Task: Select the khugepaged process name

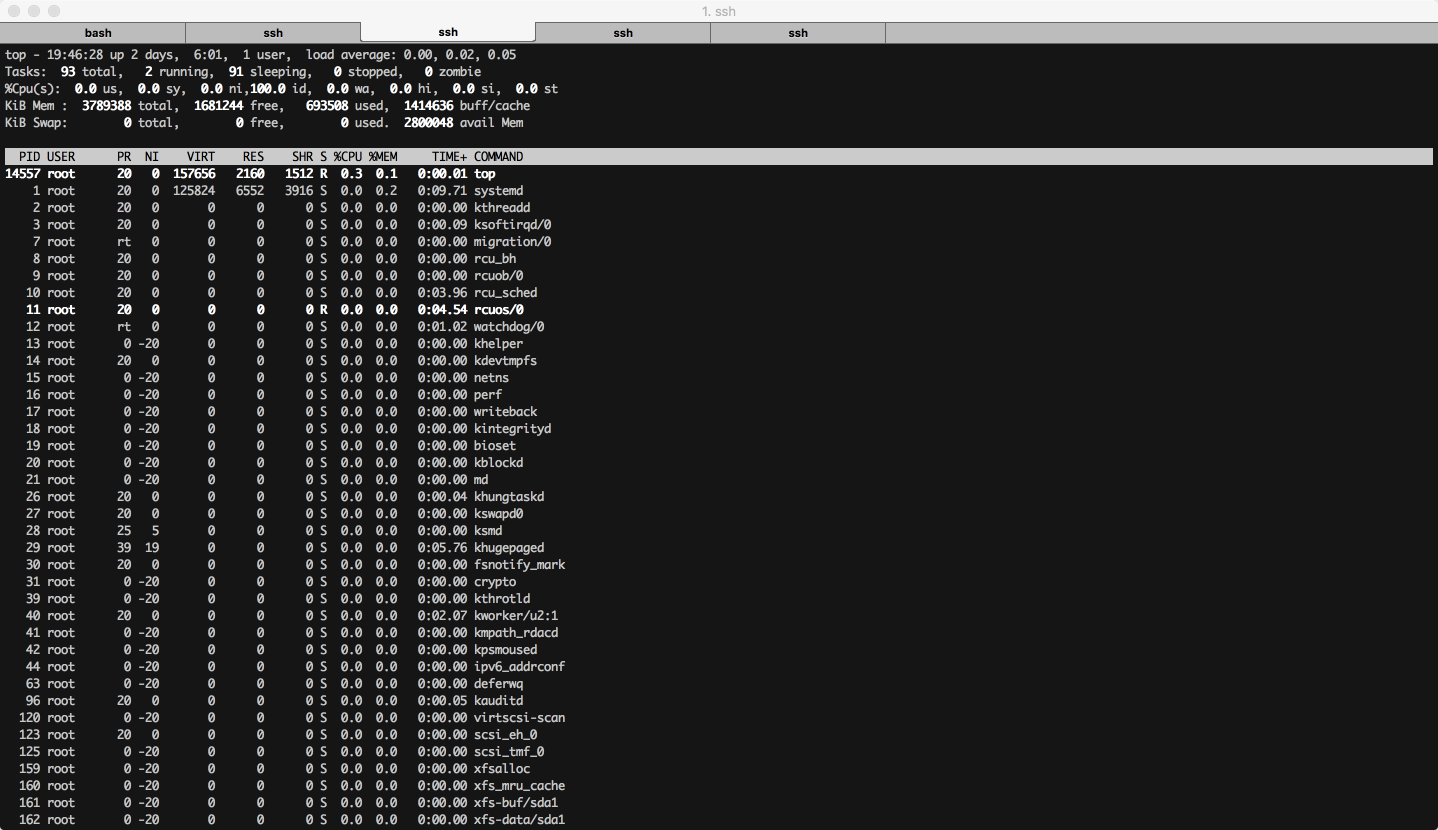Action: click(509, 548)
